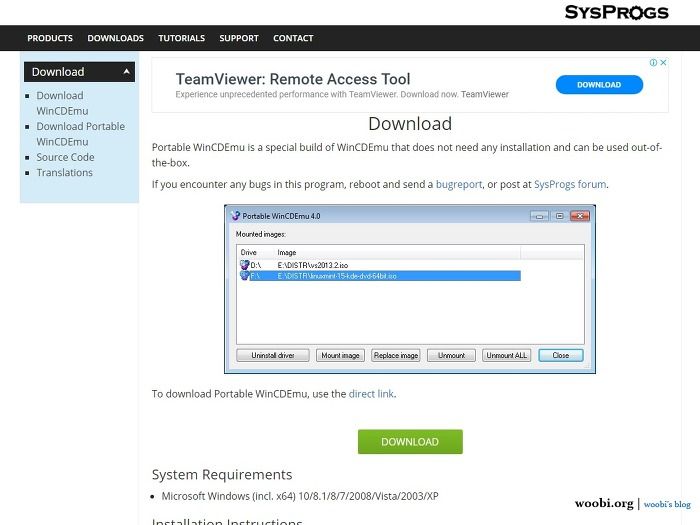Follow the bugreport link
This screenshot has width=700, height=525.
point(459,184)
